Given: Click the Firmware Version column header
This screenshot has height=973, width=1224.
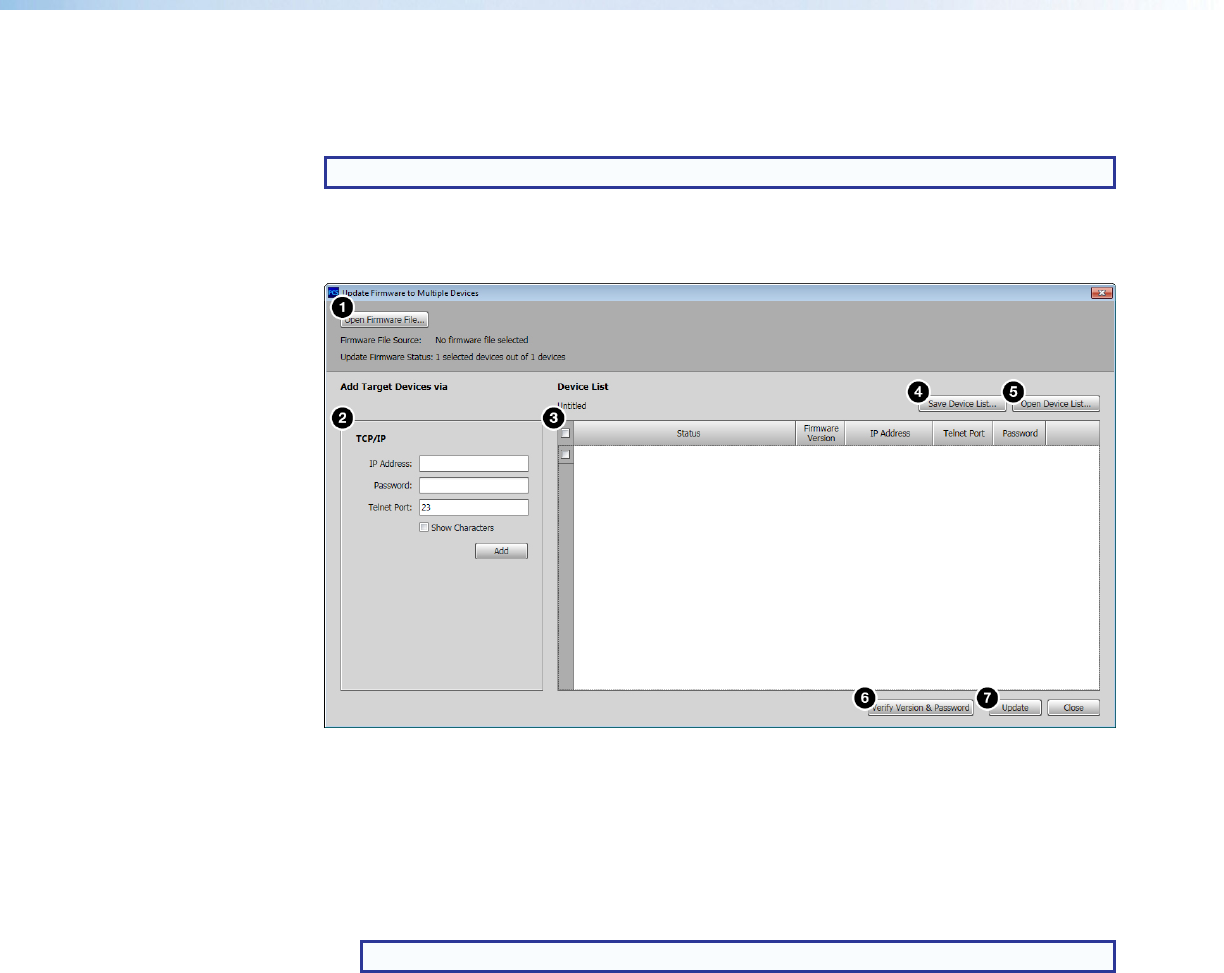Looking at the screenshot, I should 820,433.
